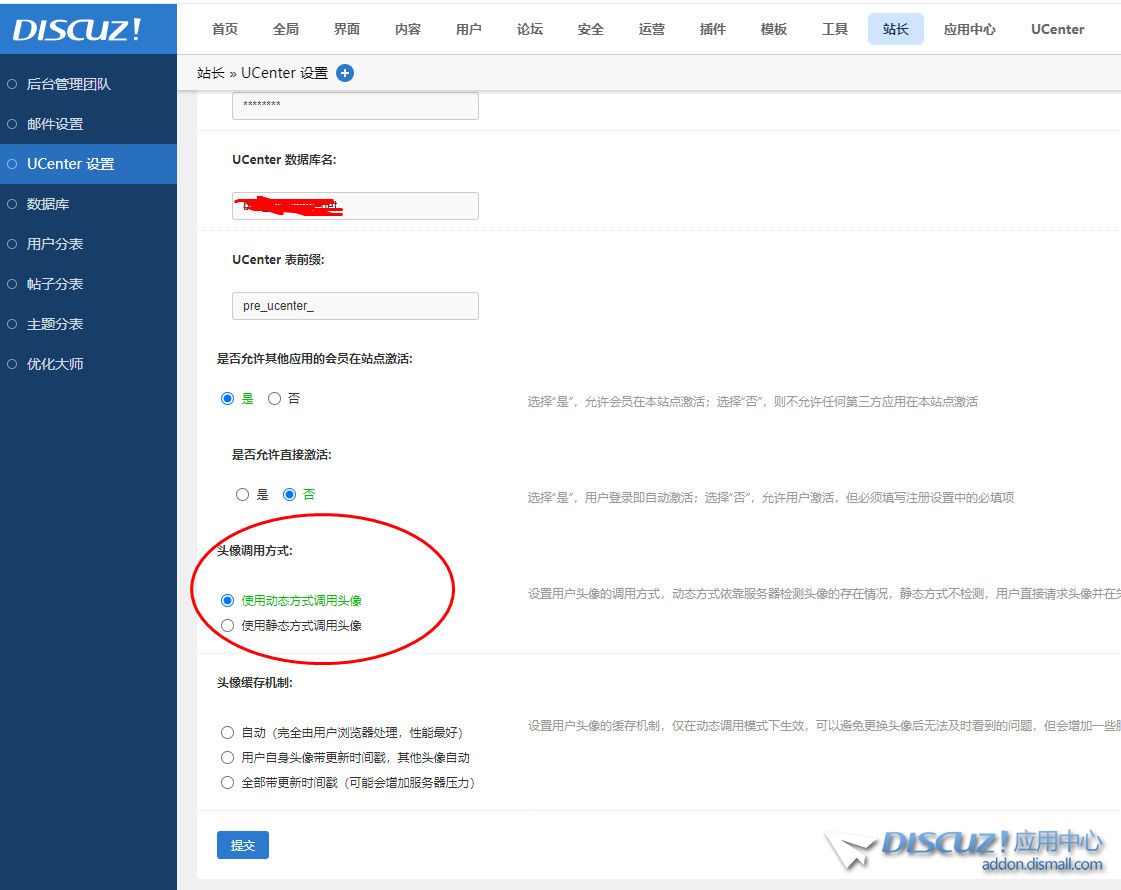Screen dimensions: 1121x890
Task: Click the Discuz! logo in header
Action: [x=76, y=29]
